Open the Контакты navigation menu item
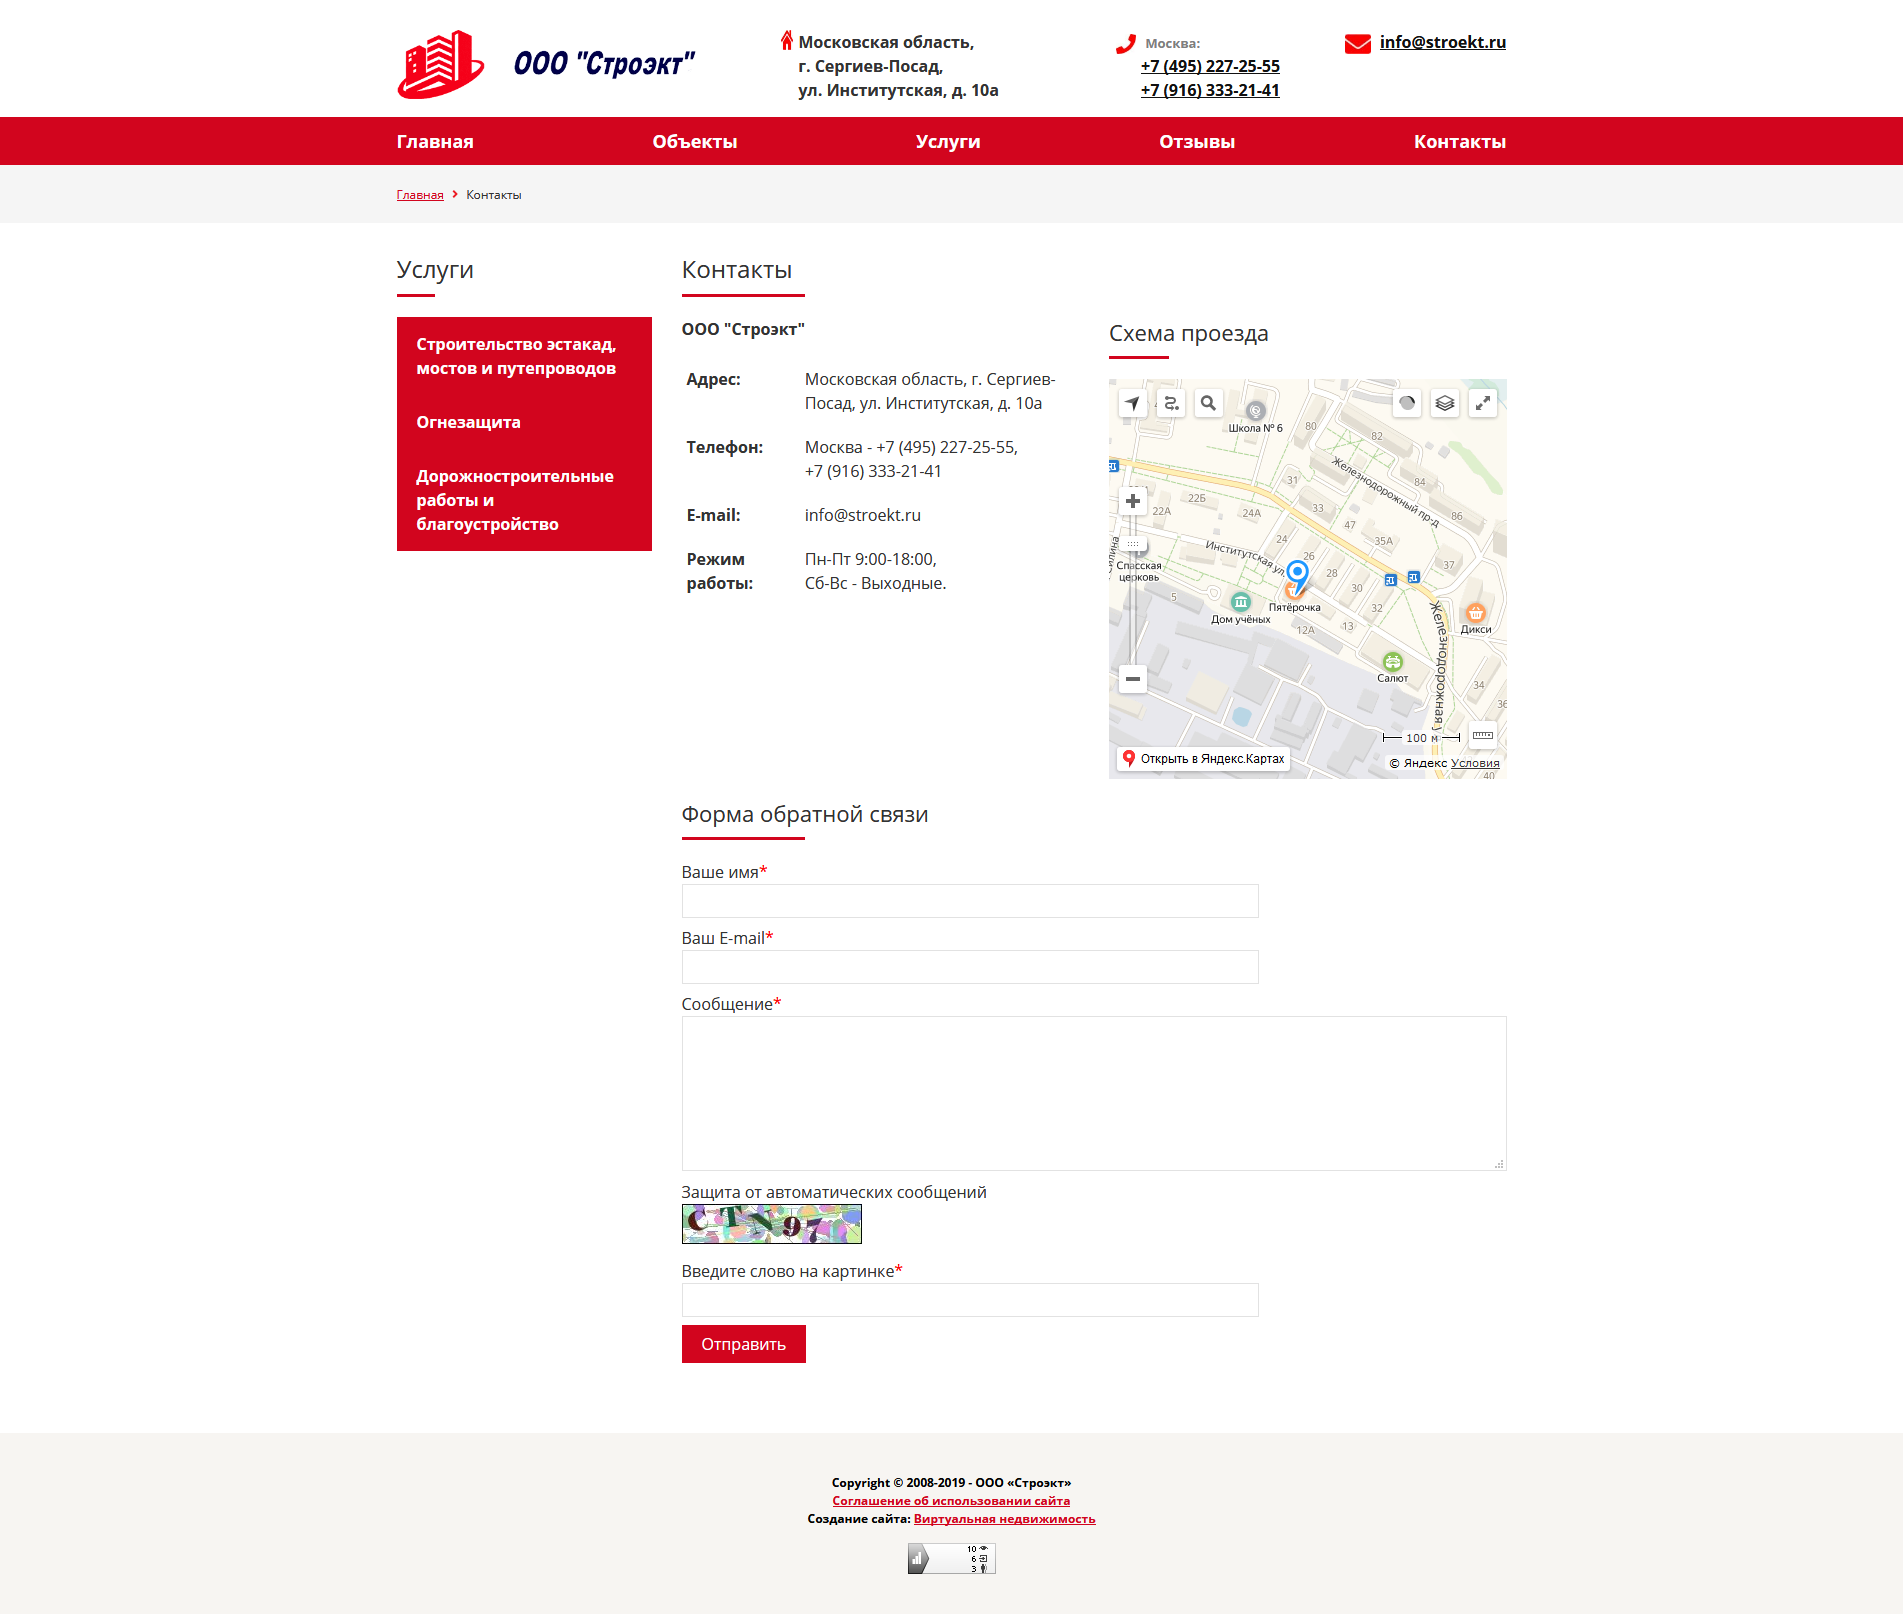 [x=1460, y=142]
